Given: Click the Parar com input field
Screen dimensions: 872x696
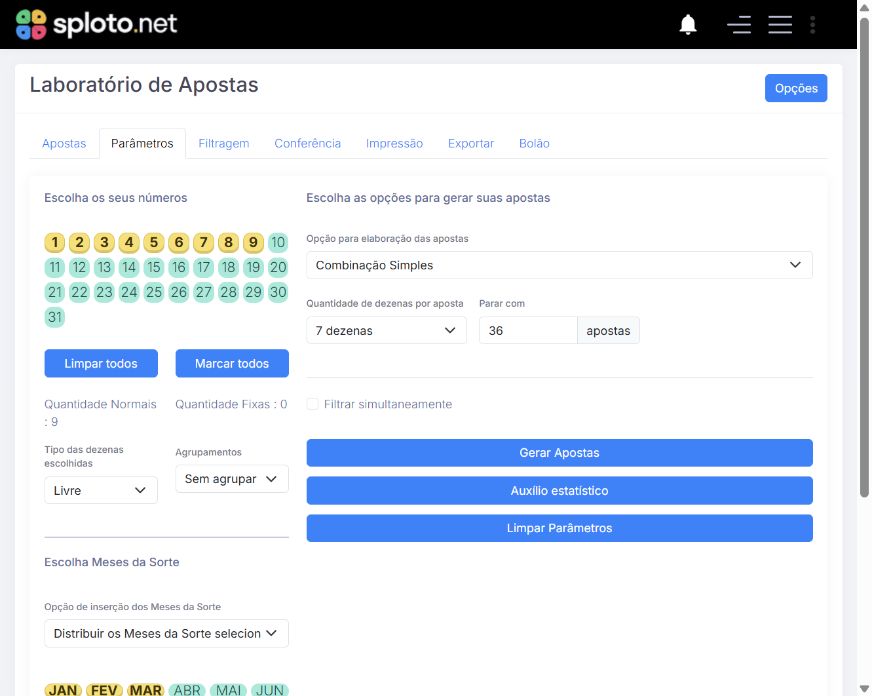Looking at the screenshot, I should 528,330.
